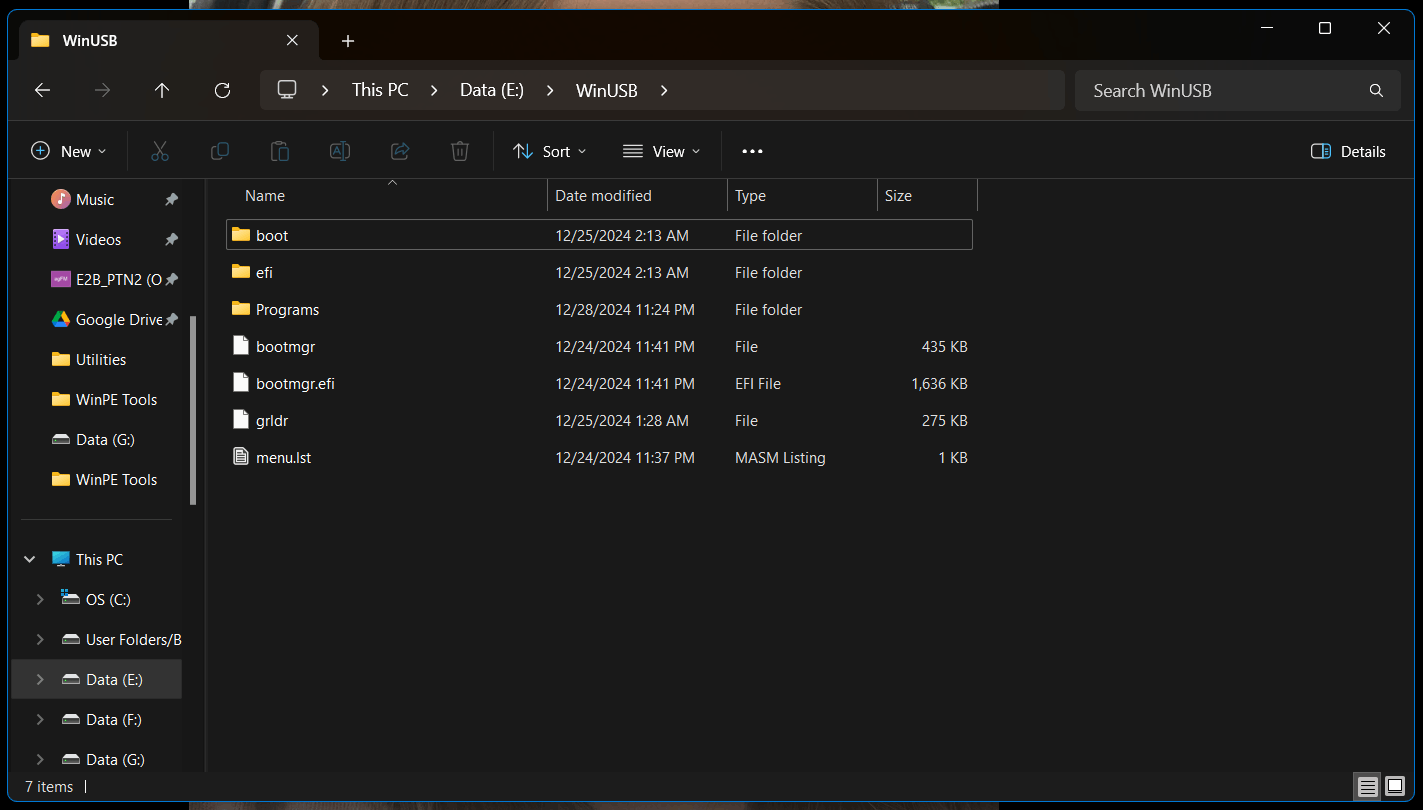Click the Rename icon in toolbar
The image size is (1423, 810).
coord(340,151)
